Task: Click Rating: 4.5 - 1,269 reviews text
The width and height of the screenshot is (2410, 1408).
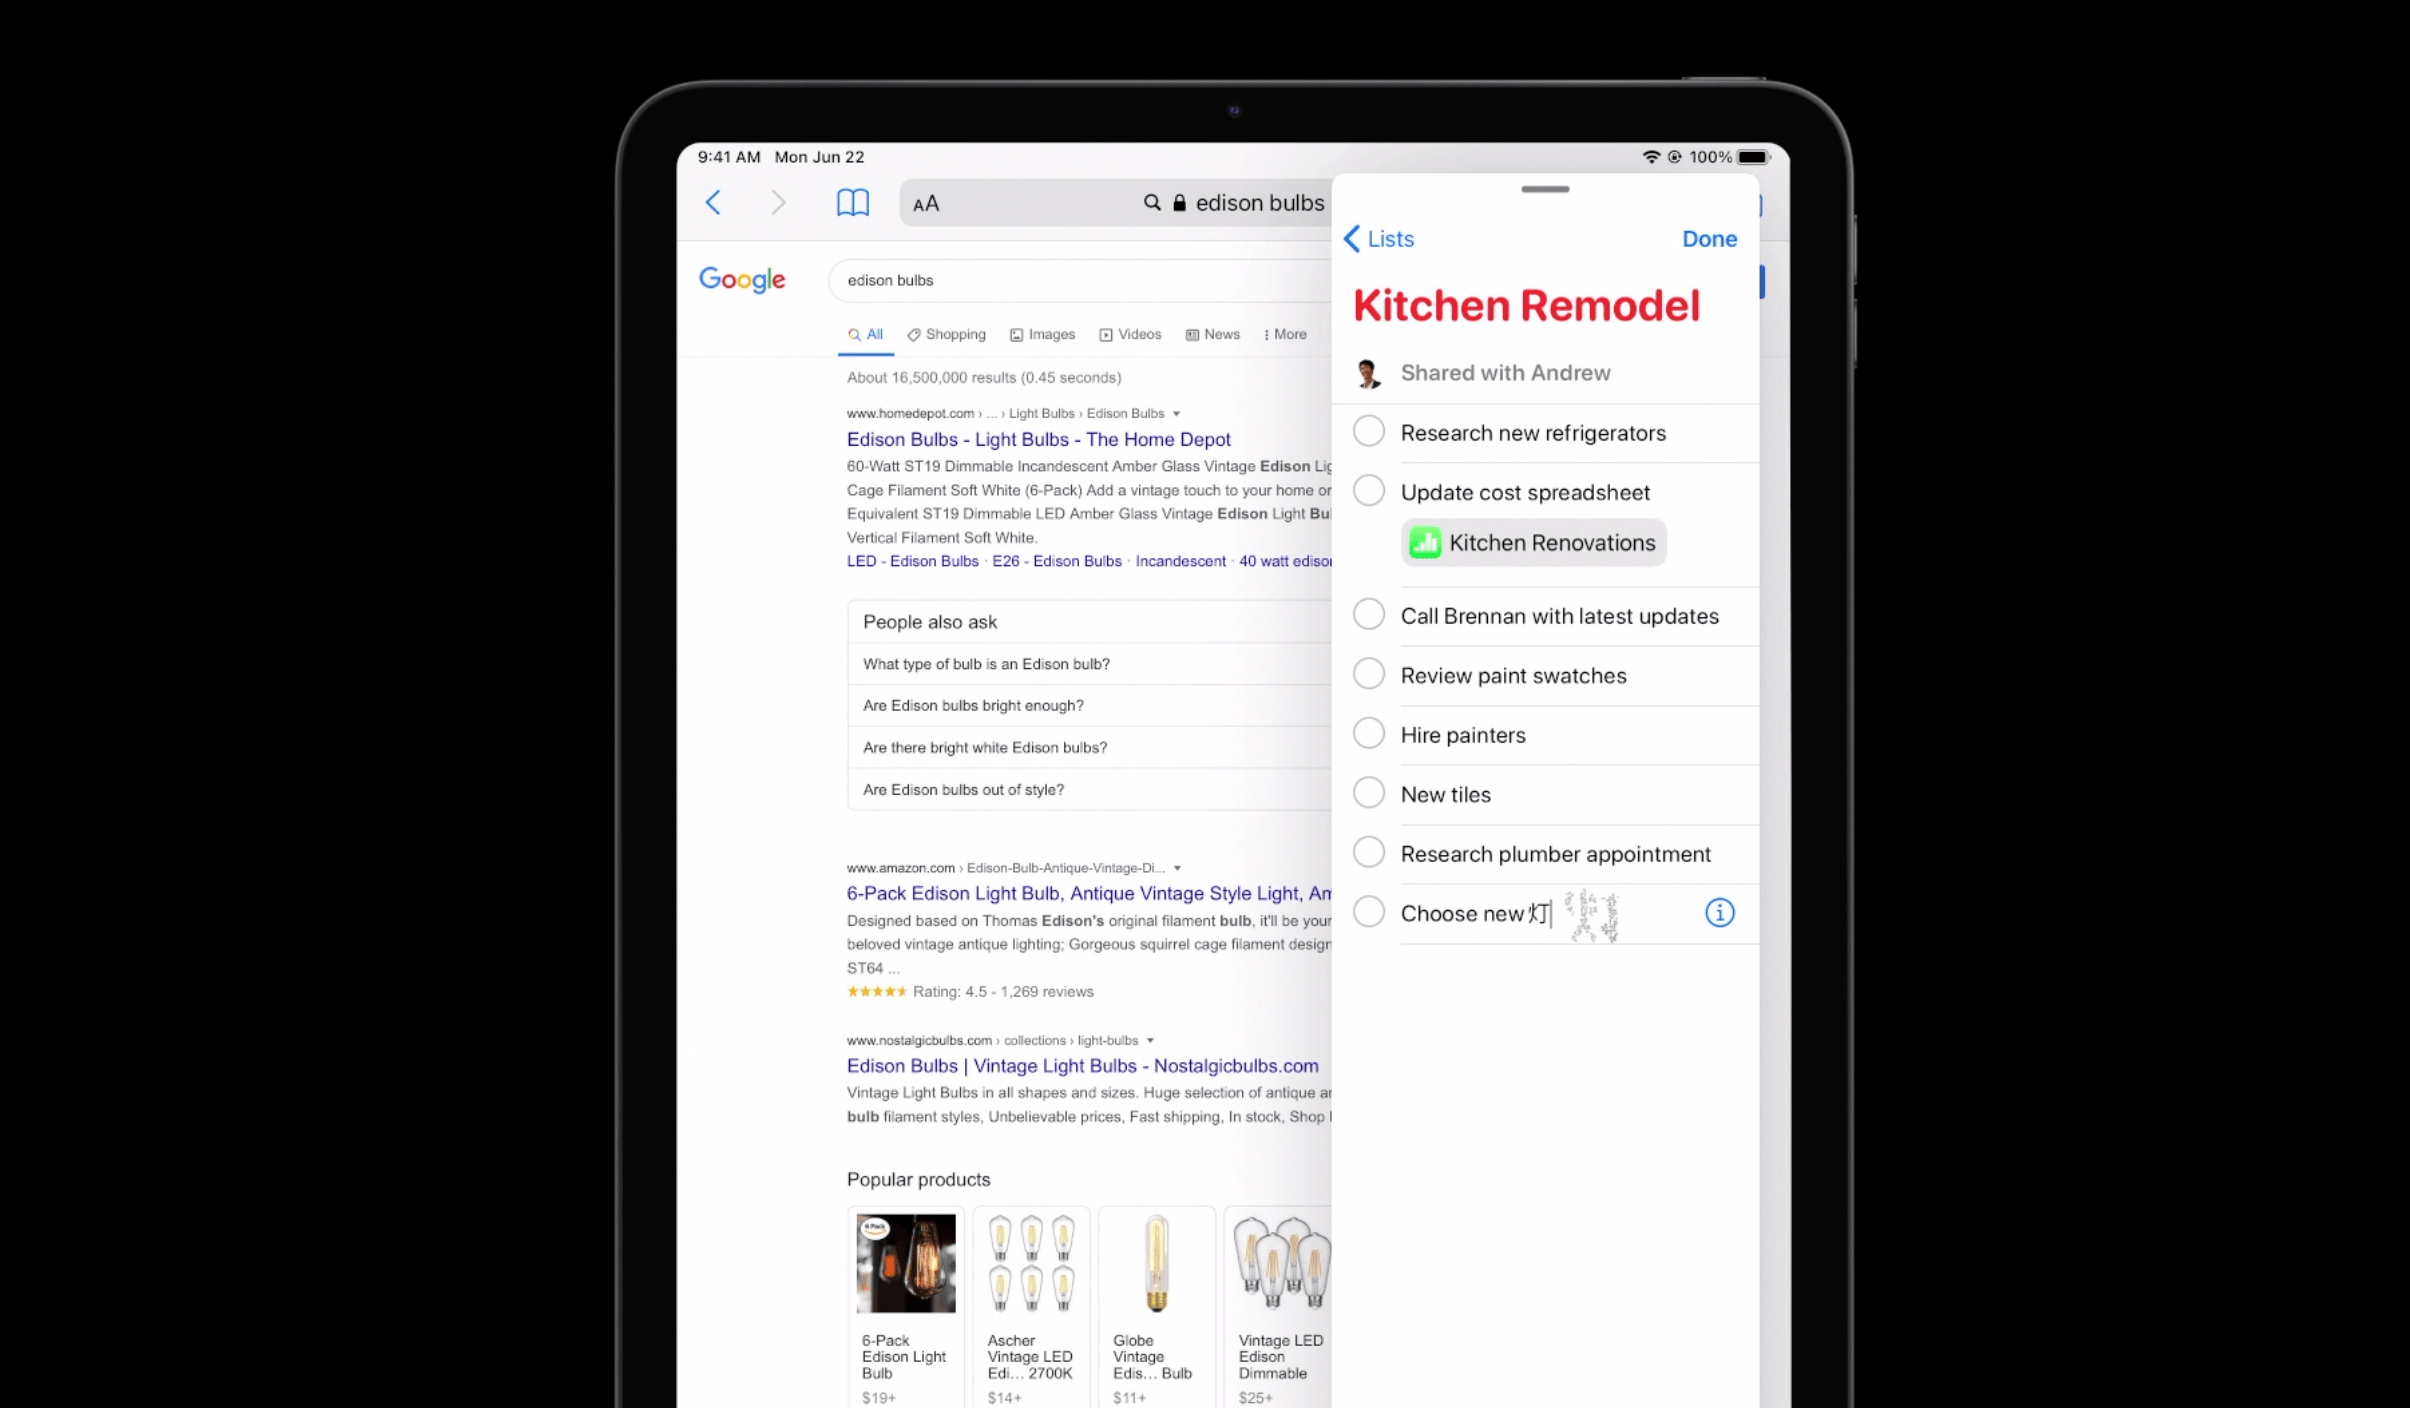Action: 1003,992
